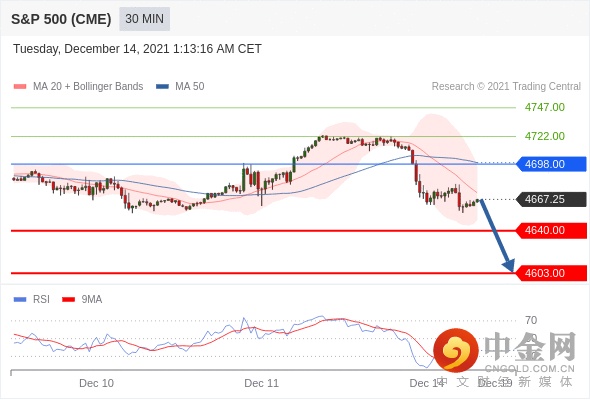The width and height of the screenshot is (590, 400).
Task: Click the red 4603.00 support price tag
Action: [x=551, y=273]
